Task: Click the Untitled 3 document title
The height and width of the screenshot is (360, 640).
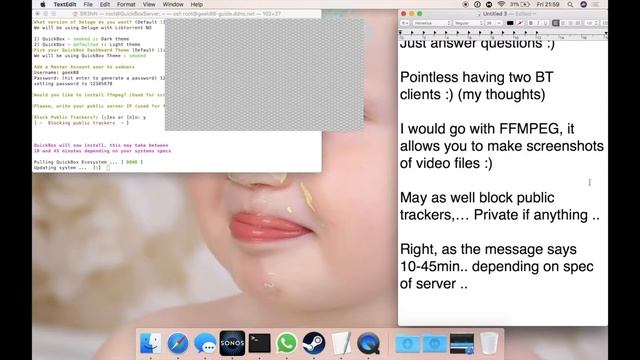Action: [x=495, y=14]
